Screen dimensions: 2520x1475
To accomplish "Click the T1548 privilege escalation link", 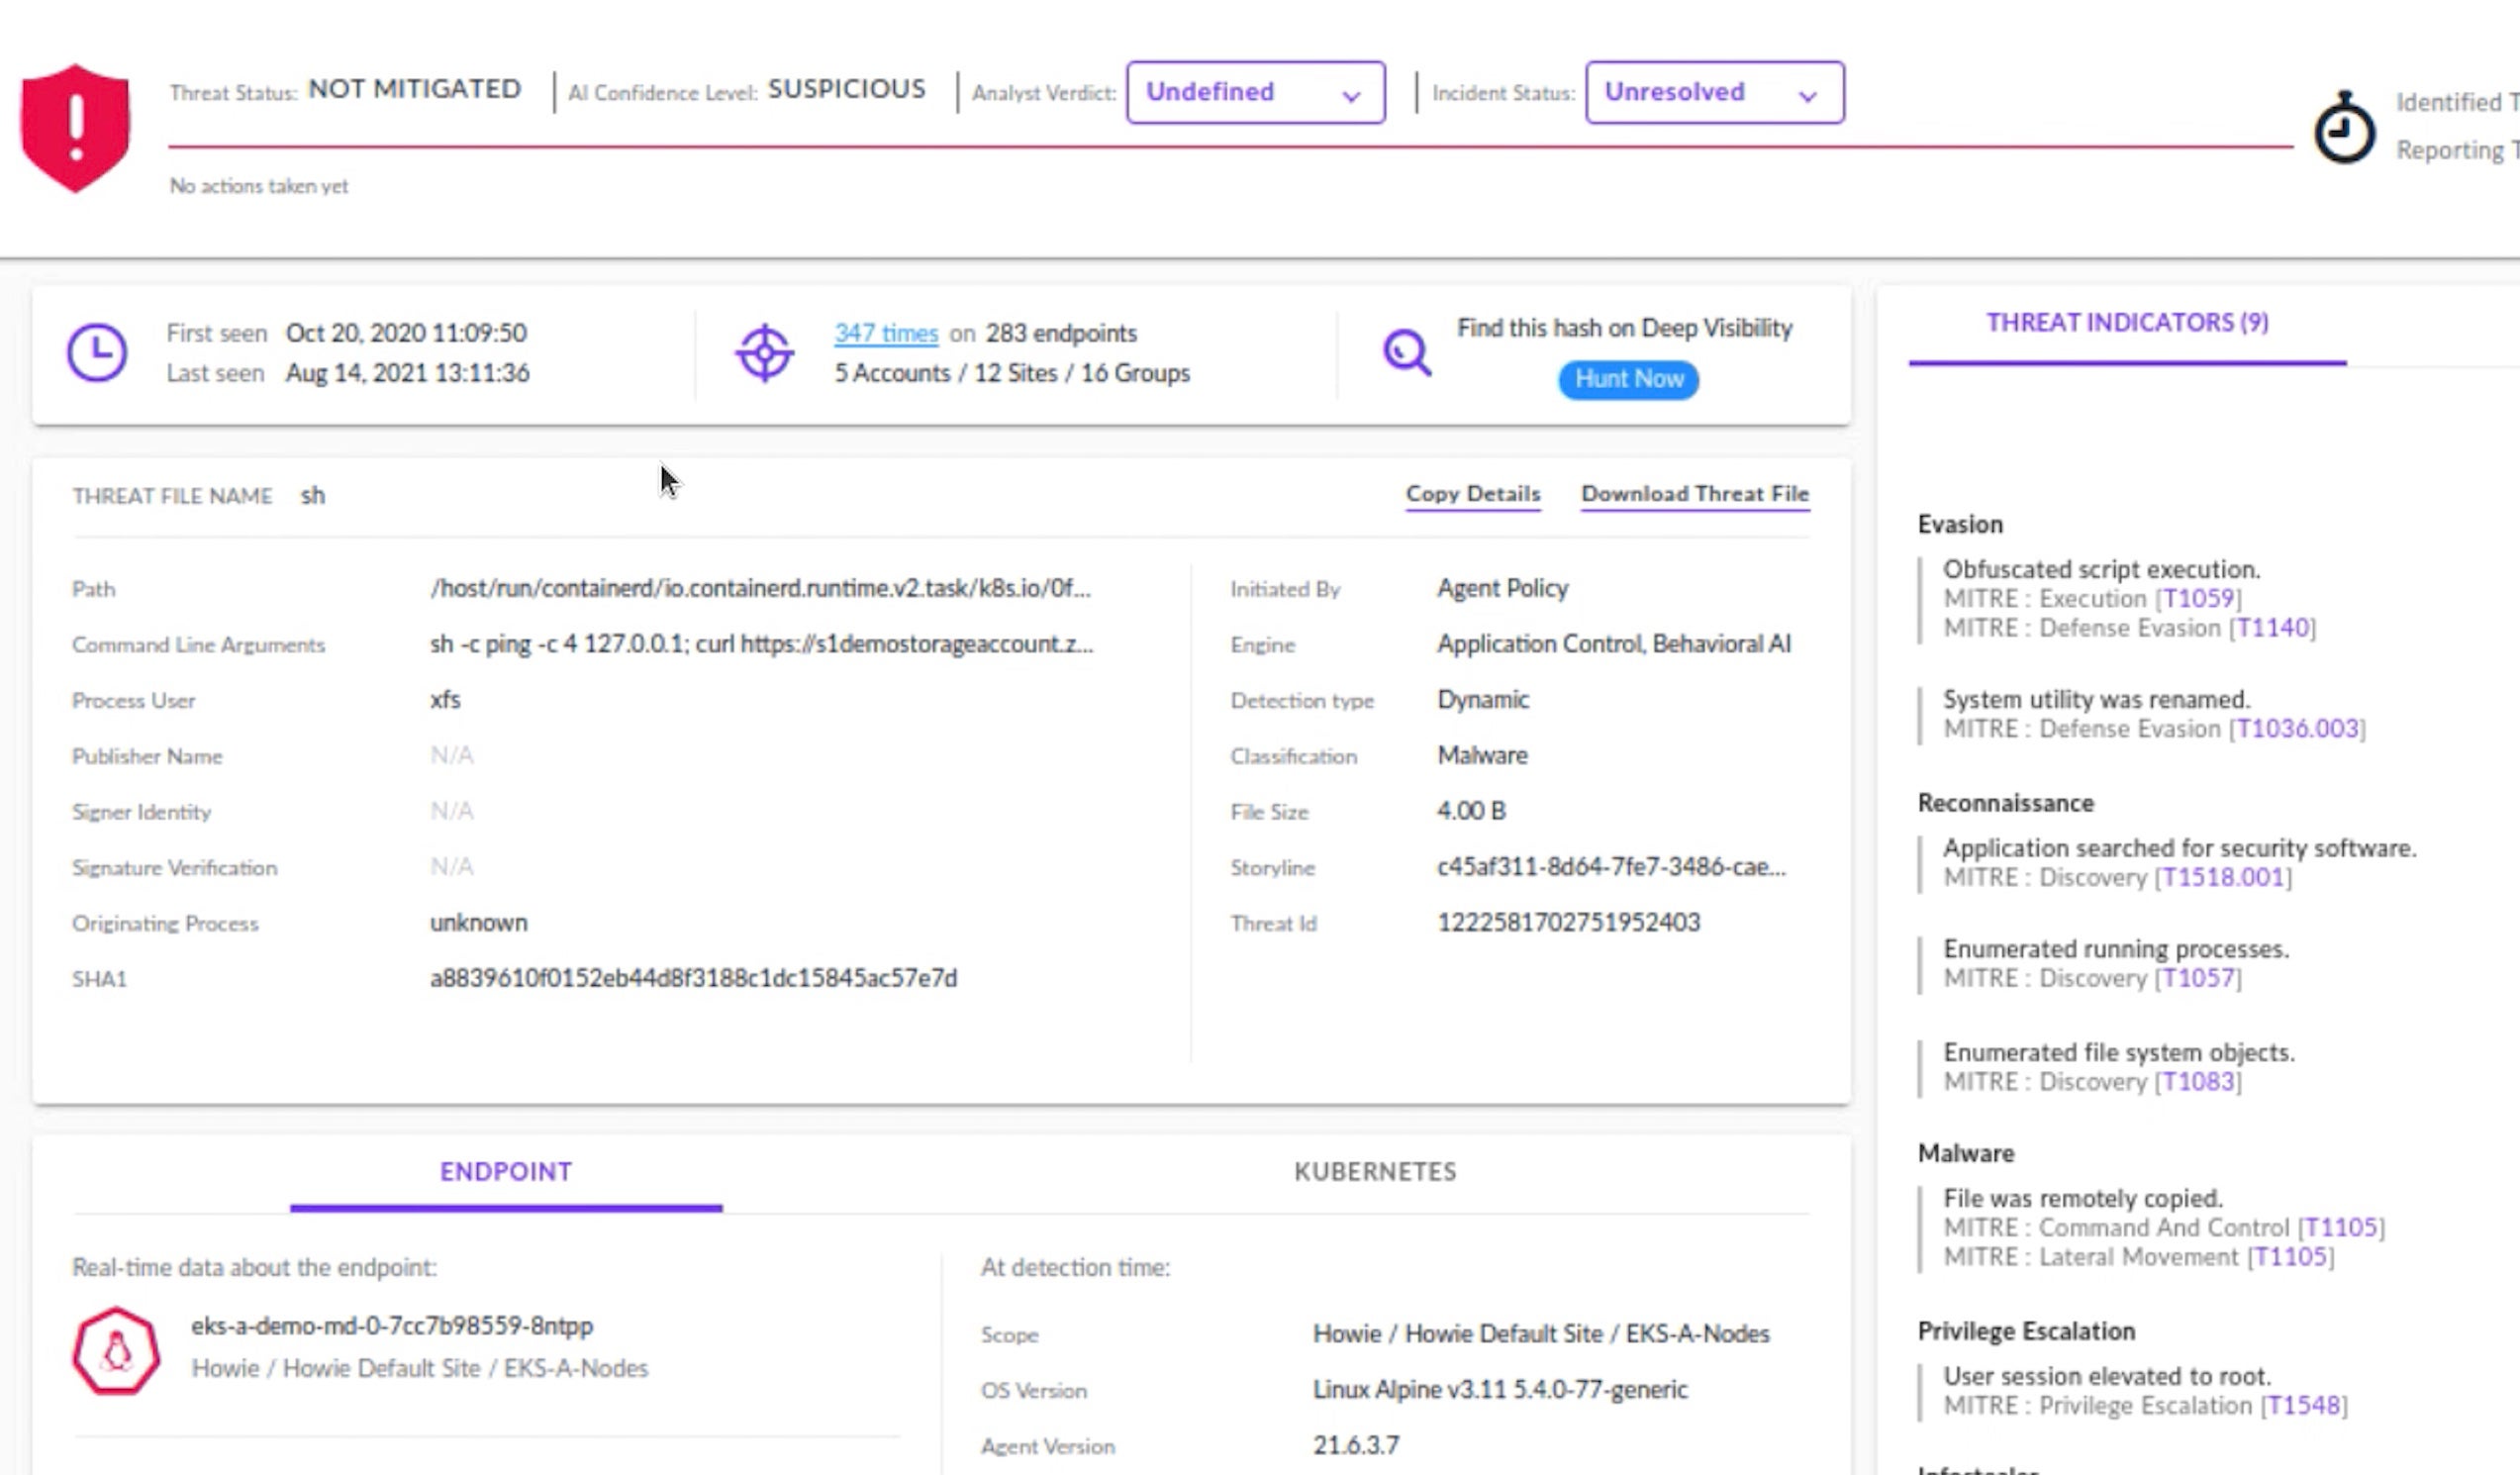I will 2304,1405.
